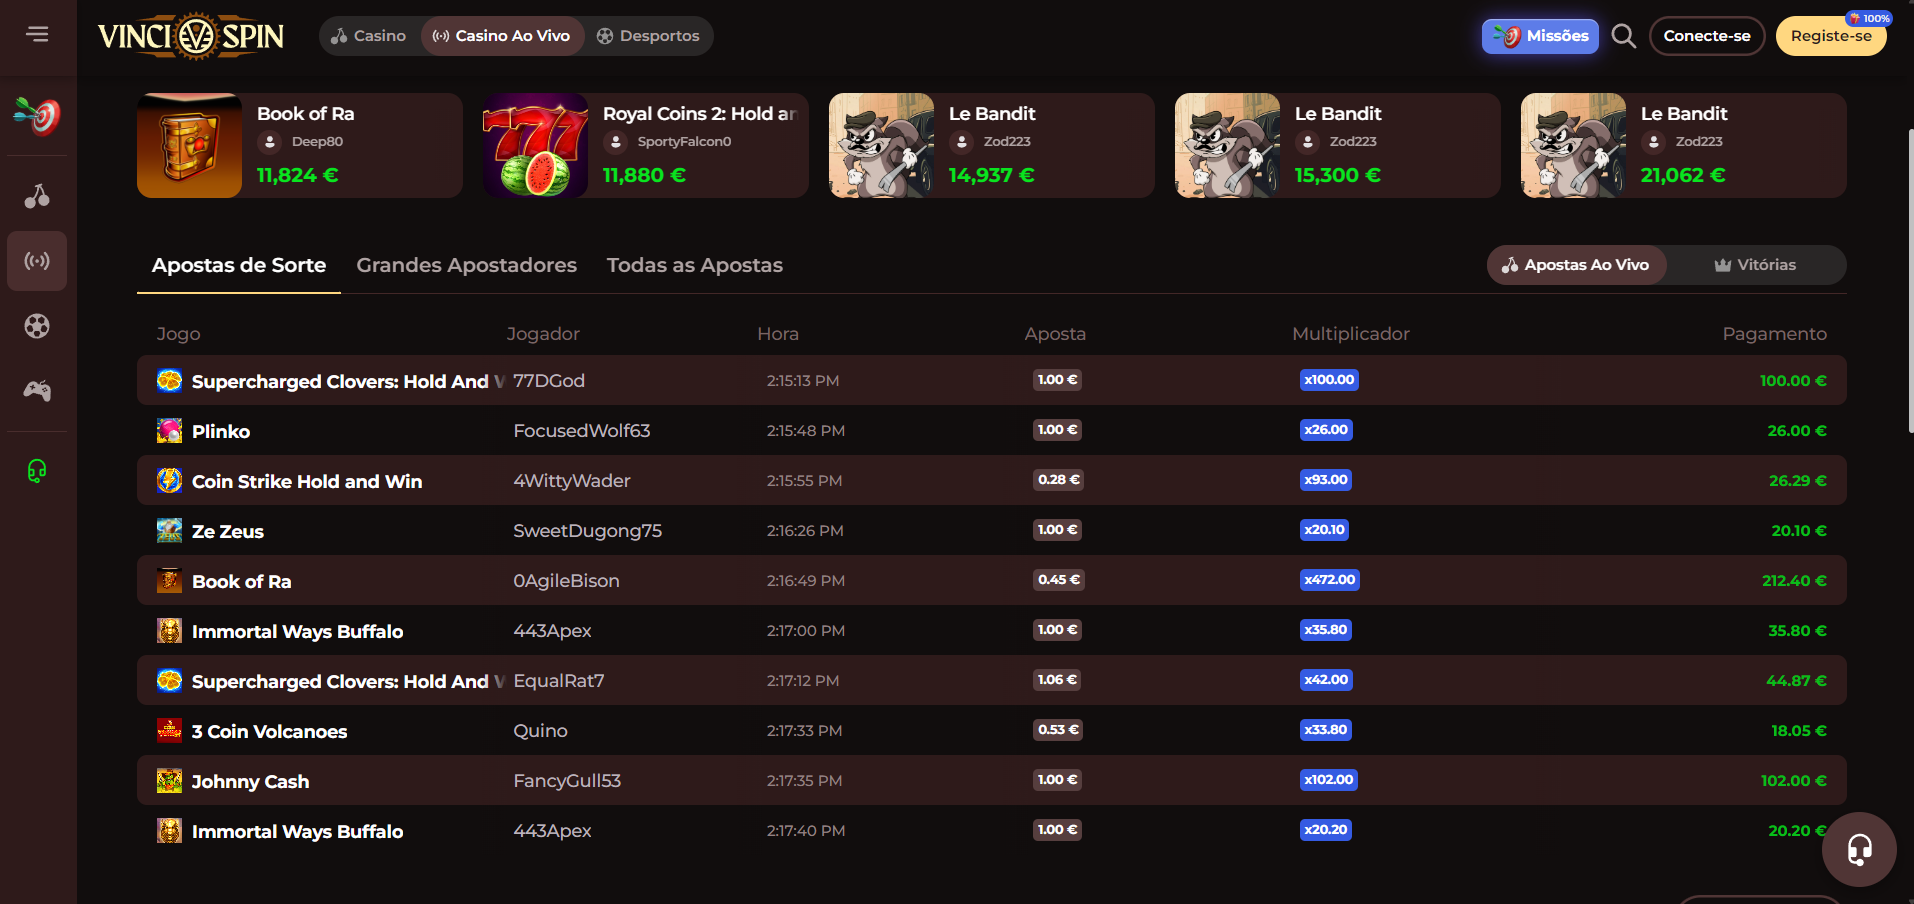Screen dimensions: 1914x904
Task: Click the Plinko game icon
Action: (x=169, y=430)
